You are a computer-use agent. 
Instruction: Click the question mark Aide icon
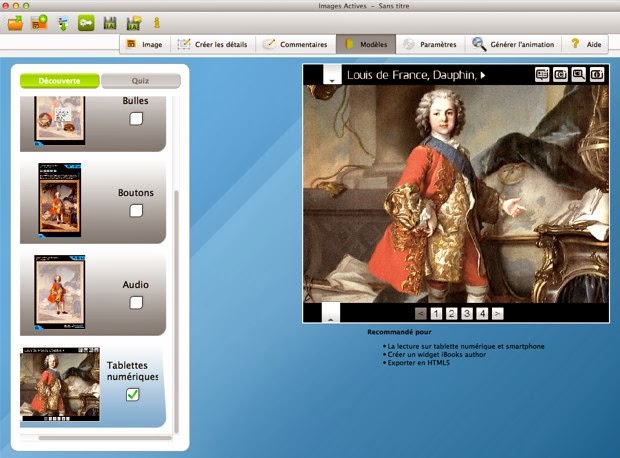pos(575,44)
